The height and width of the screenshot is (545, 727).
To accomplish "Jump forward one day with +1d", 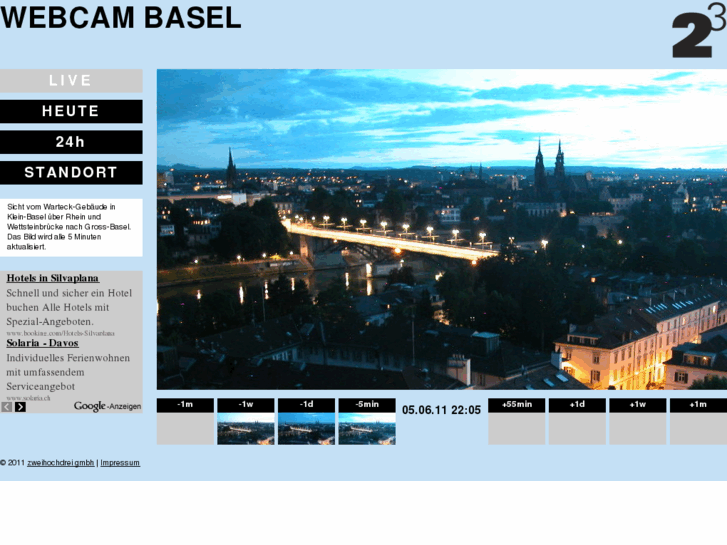I will tap(577, 405).
